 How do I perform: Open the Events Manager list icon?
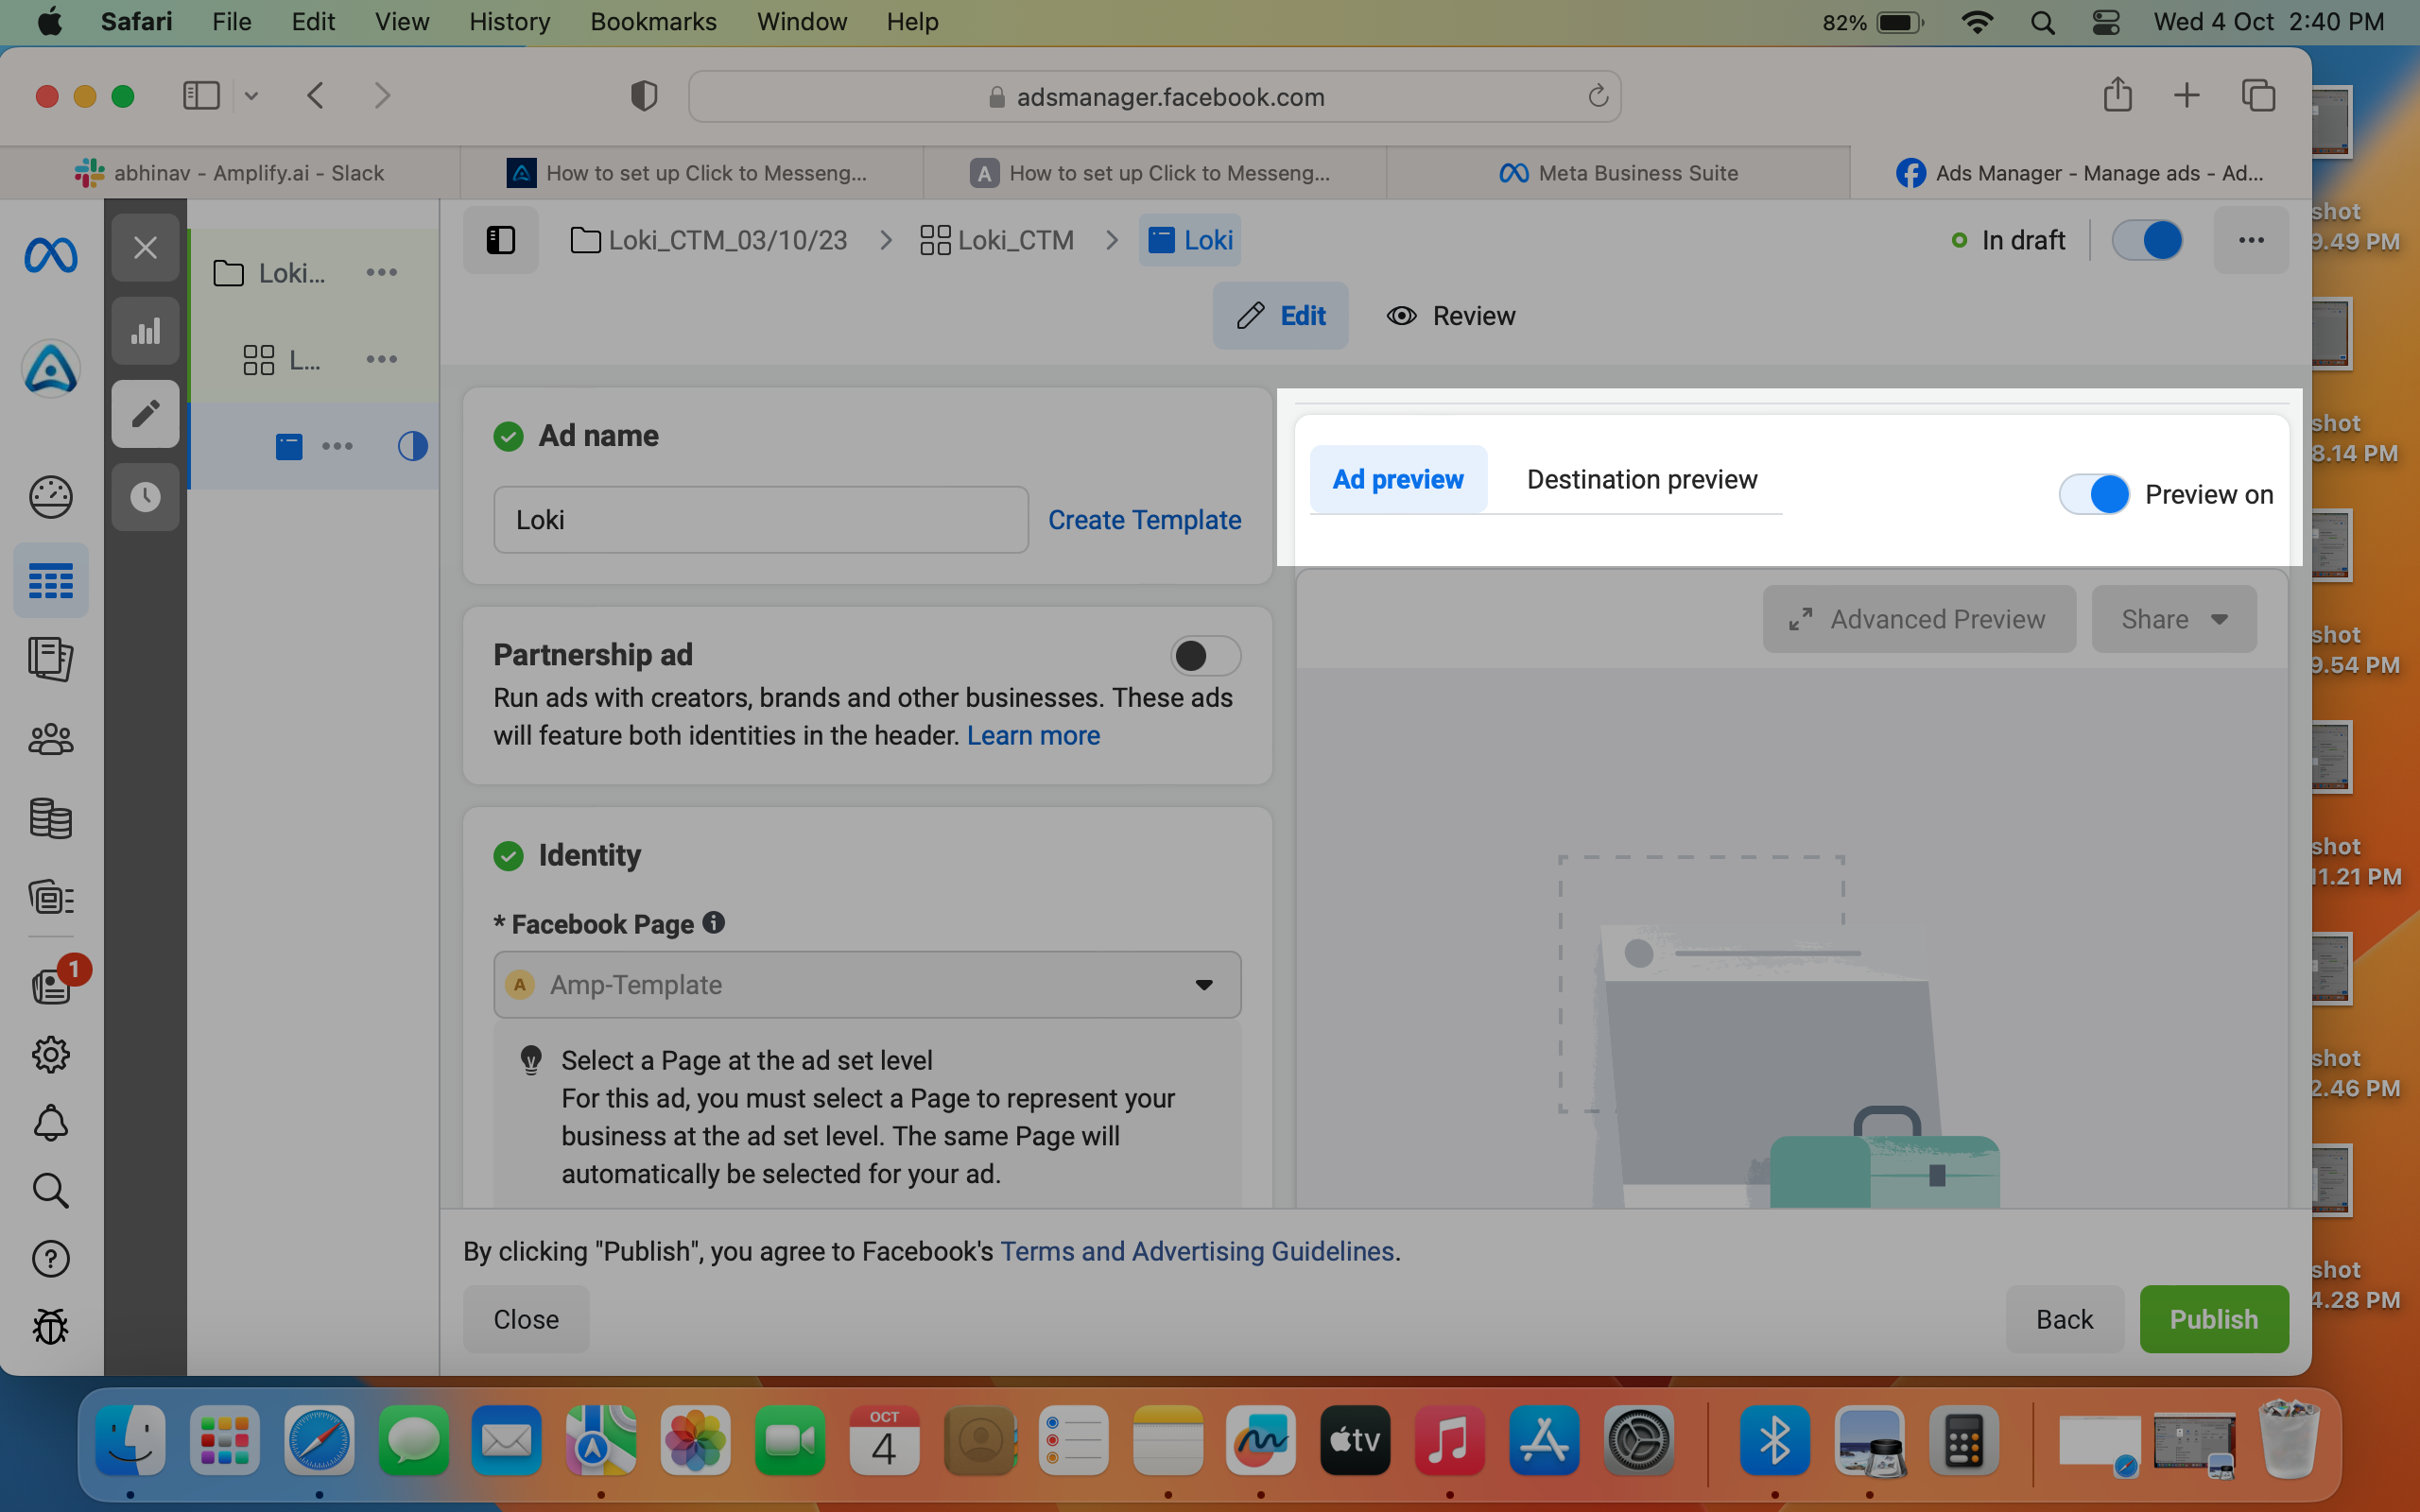pos(51,898)
